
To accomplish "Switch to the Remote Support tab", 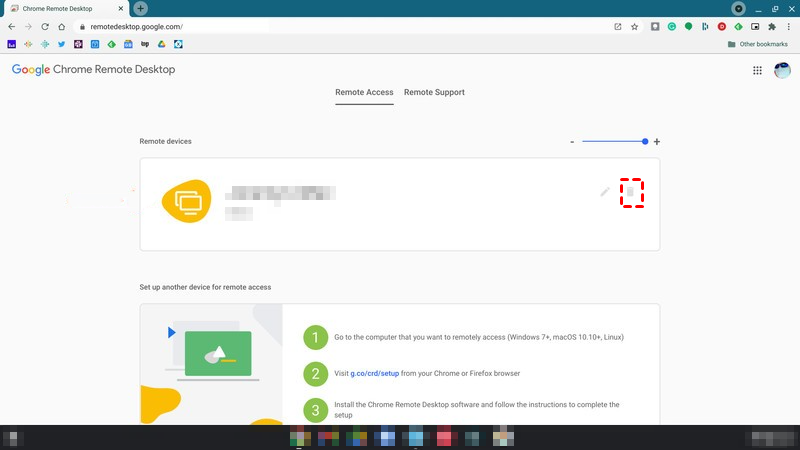I will coord(434,92).
